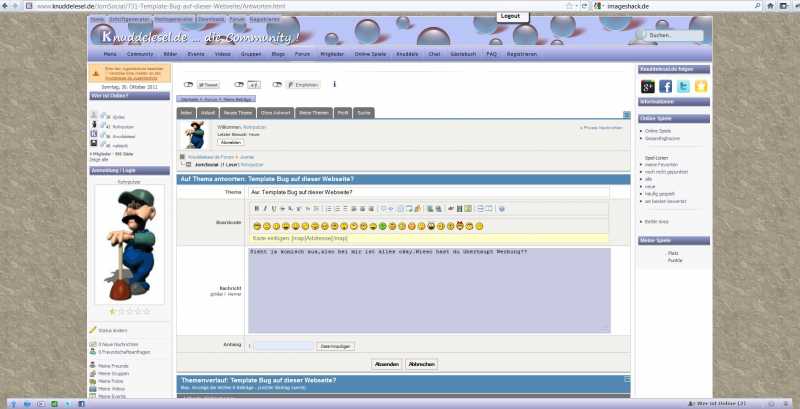Click the Abmelden button under welcome

pyautogui.click(x=231, y=142)
